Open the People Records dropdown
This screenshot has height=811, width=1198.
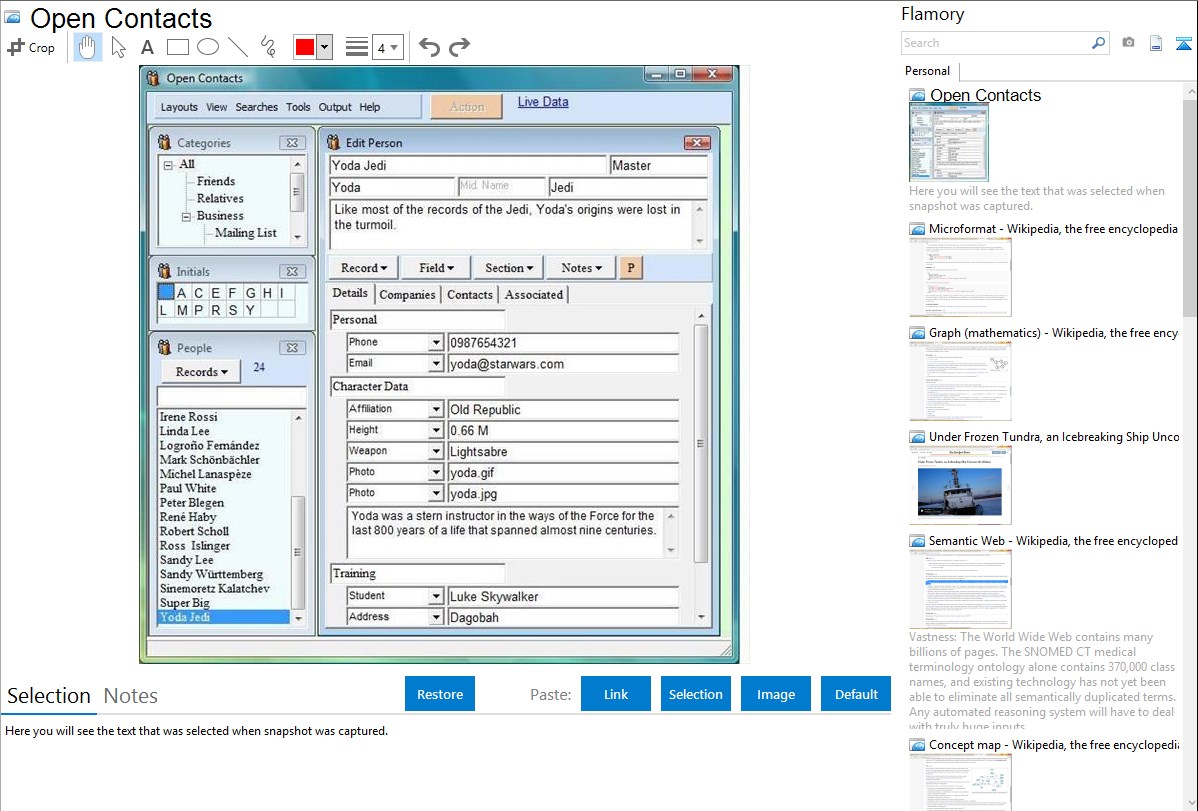point(201,372)
